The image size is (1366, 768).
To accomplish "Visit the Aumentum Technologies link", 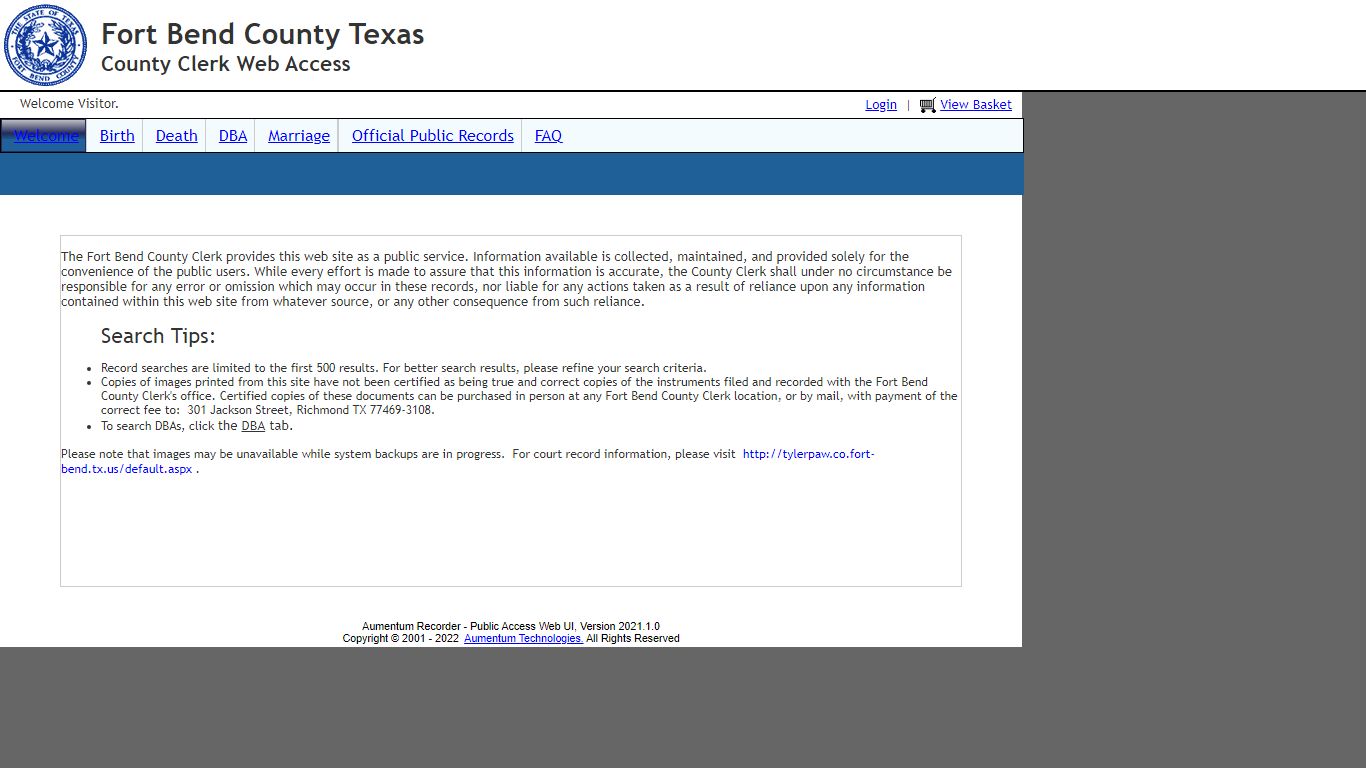I will pyautogui.click(x=523, y=638).
